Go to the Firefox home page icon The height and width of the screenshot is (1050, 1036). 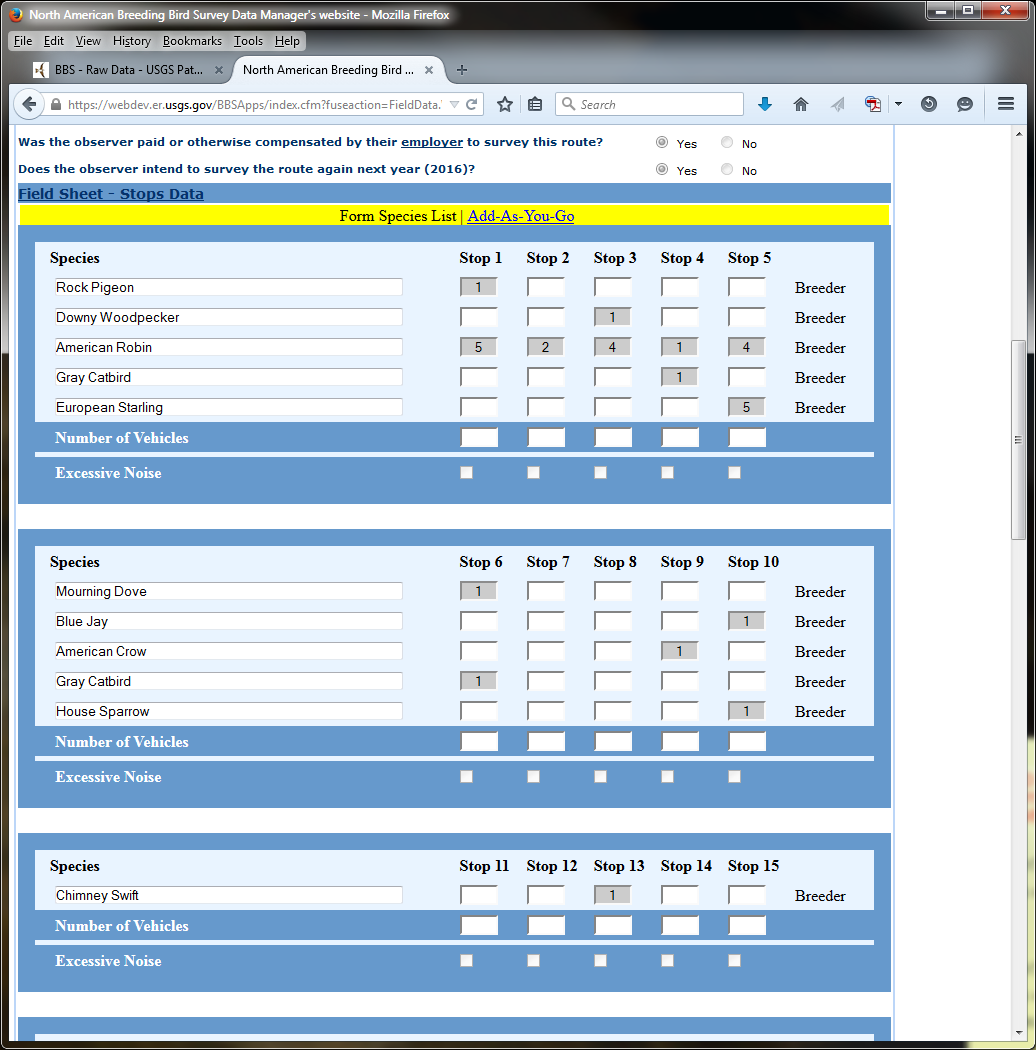coord(801,104)
